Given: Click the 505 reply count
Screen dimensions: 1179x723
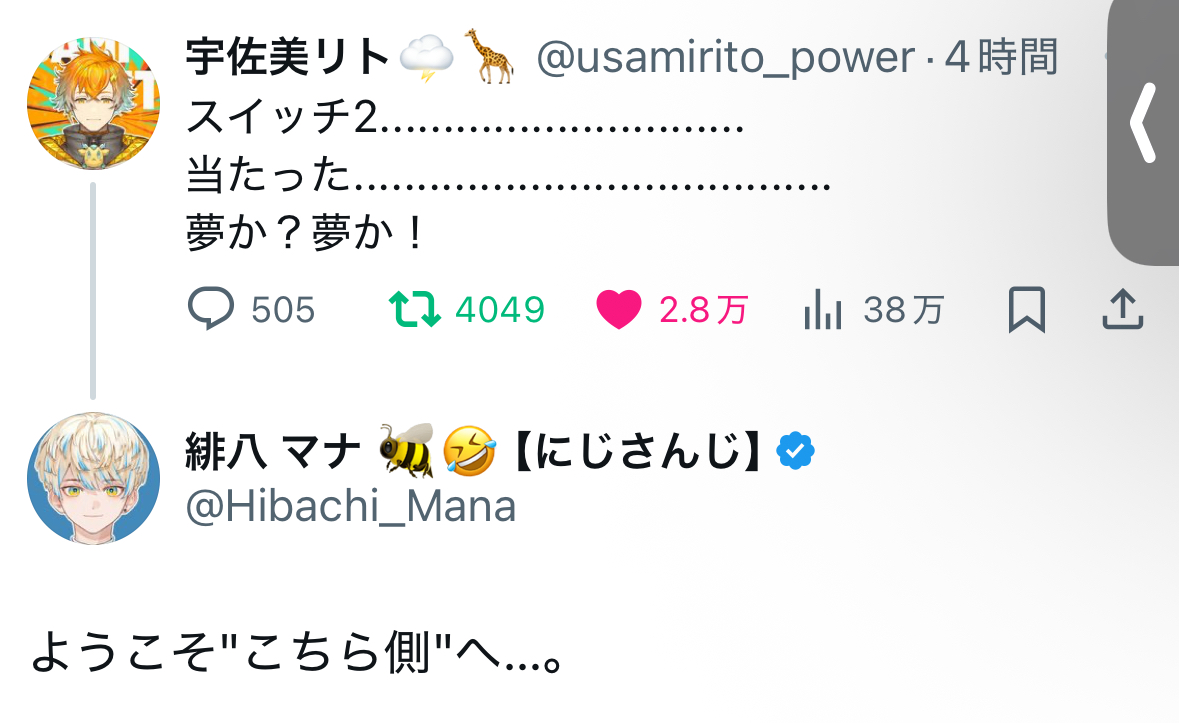Looking at the screenshot, I should 283,311.
